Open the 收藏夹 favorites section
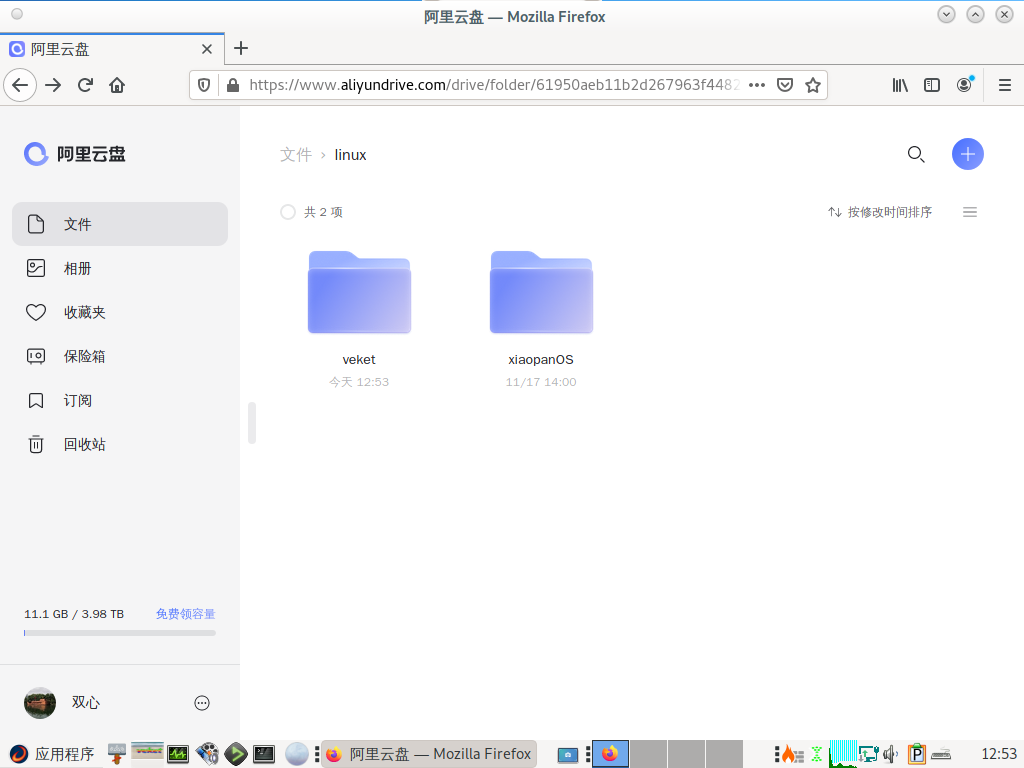This screenshot has height=768, width=1024. click(120, 312)
